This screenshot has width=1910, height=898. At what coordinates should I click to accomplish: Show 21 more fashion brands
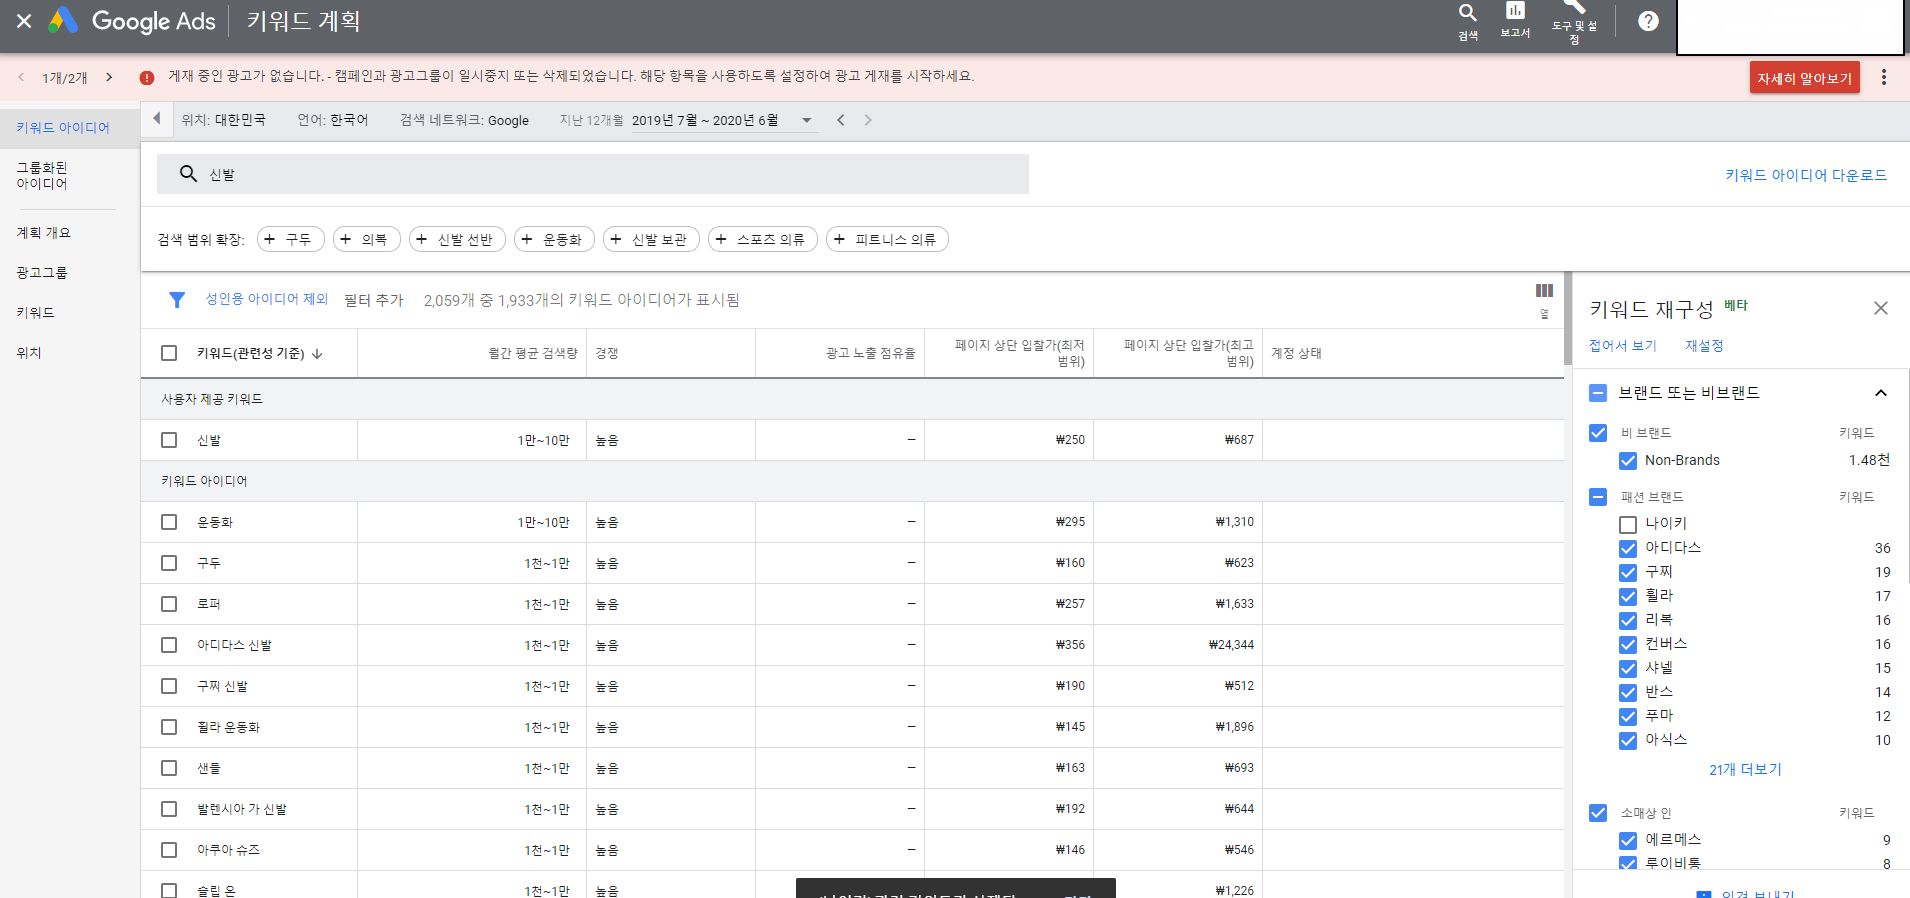click(1745, 770)
